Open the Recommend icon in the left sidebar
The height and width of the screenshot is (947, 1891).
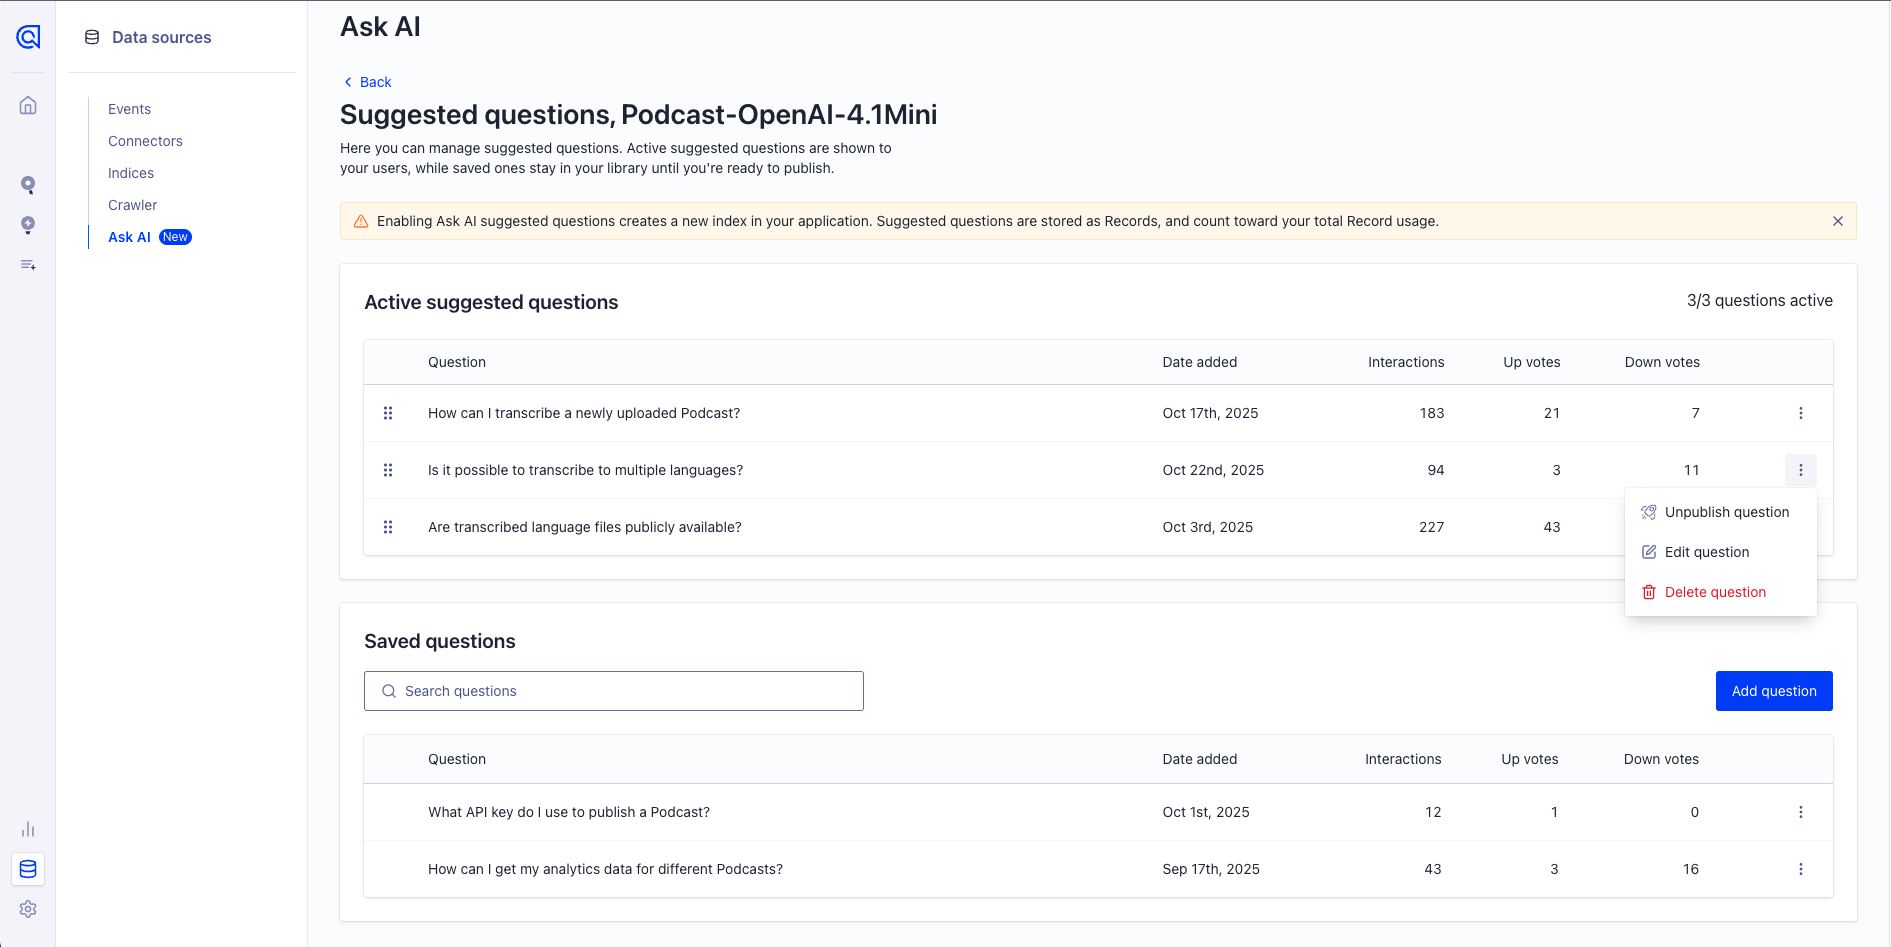(x=28, y=226)
